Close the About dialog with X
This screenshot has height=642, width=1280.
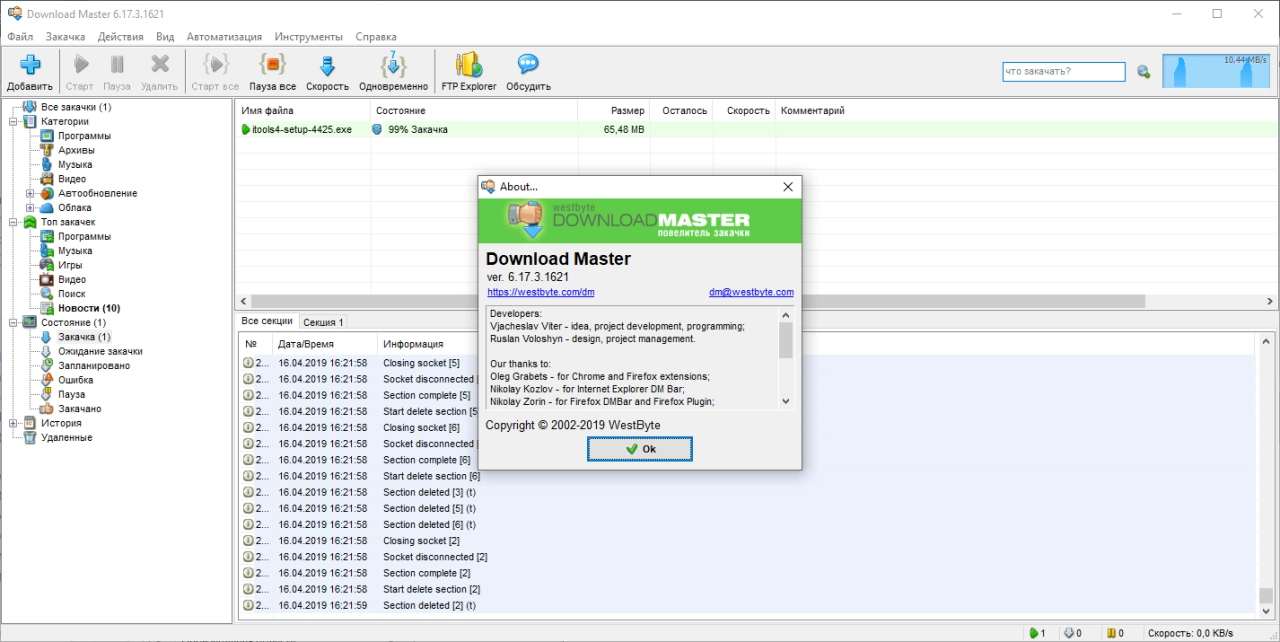point(788,186)
